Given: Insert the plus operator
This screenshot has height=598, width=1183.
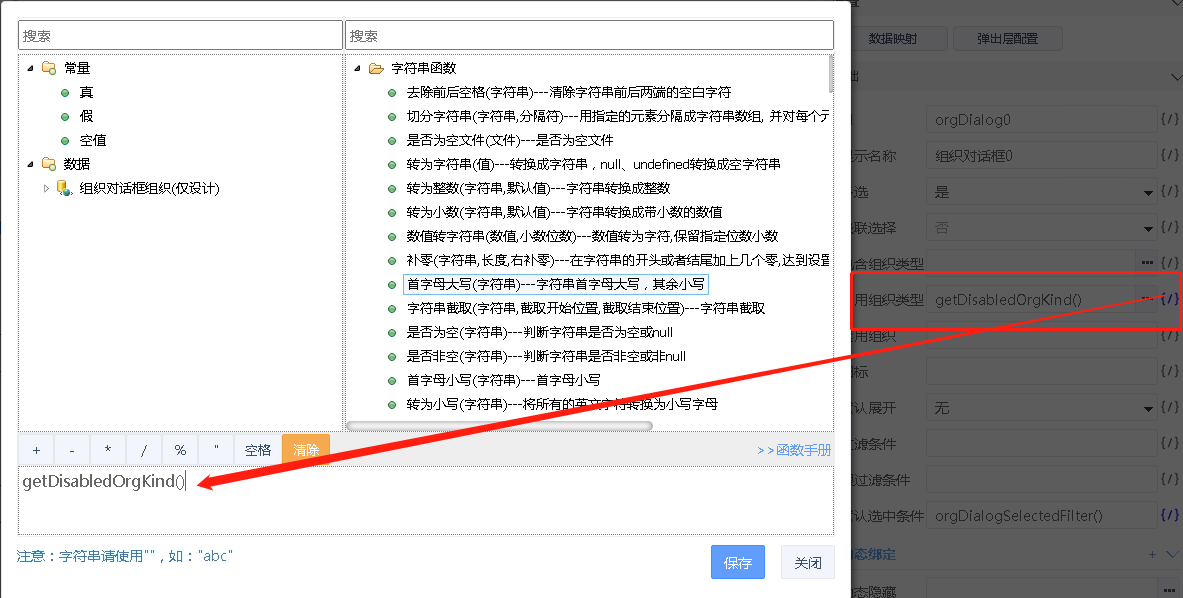Looking at the screenshot, I should [x=36, y=450].
